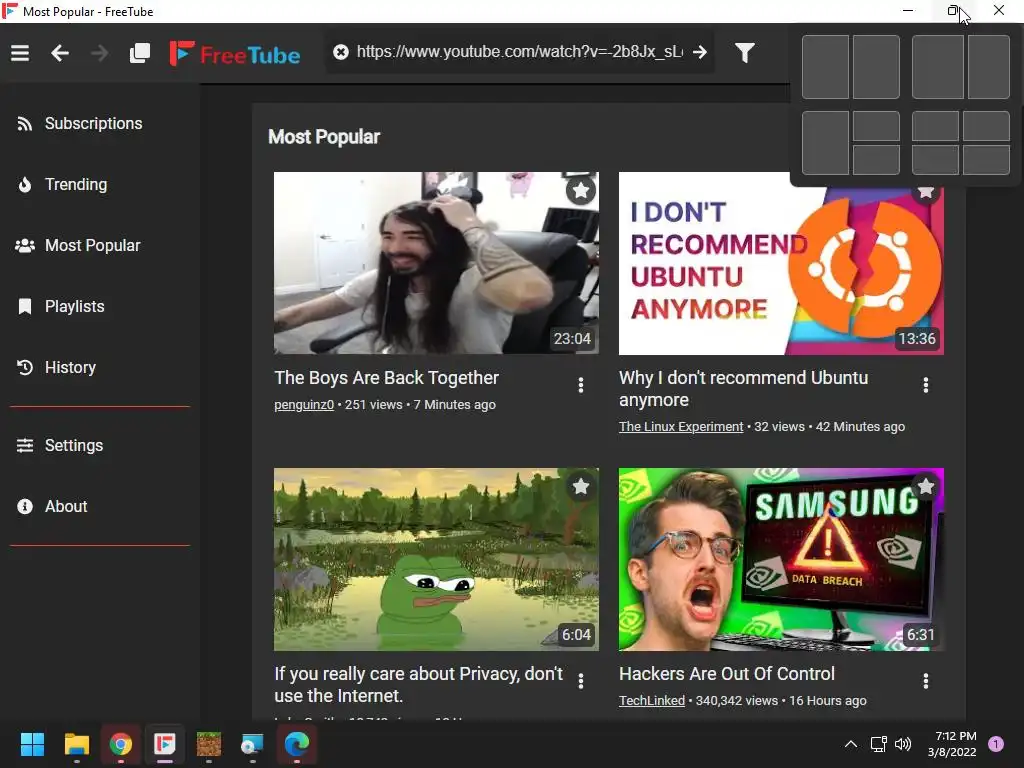Screen dimensions: 1024x768
Task: Open options for The Boys Are Back Together
Action: pyautogui.click(x=581, y=385)
